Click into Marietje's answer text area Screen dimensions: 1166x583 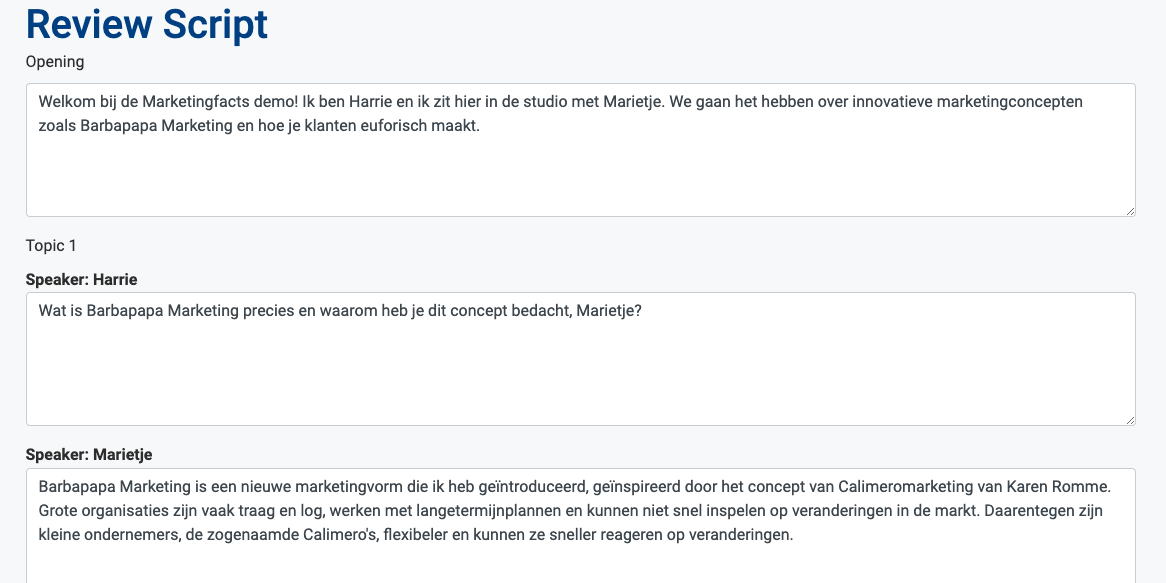(580, 560)
